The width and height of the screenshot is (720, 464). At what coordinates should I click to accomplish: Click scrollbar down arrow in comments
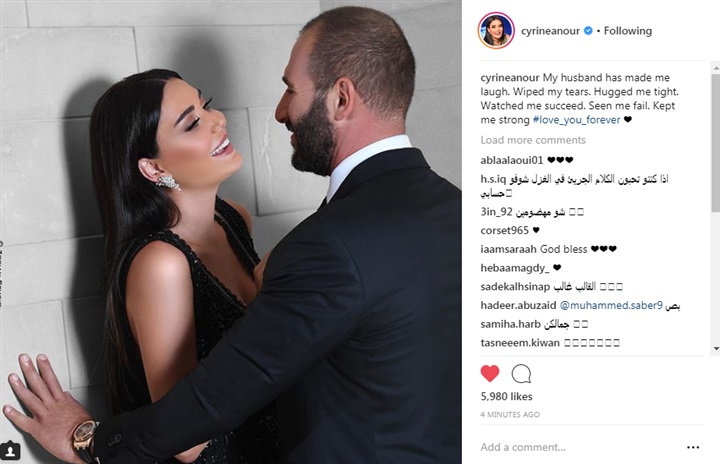click(716, 349)
